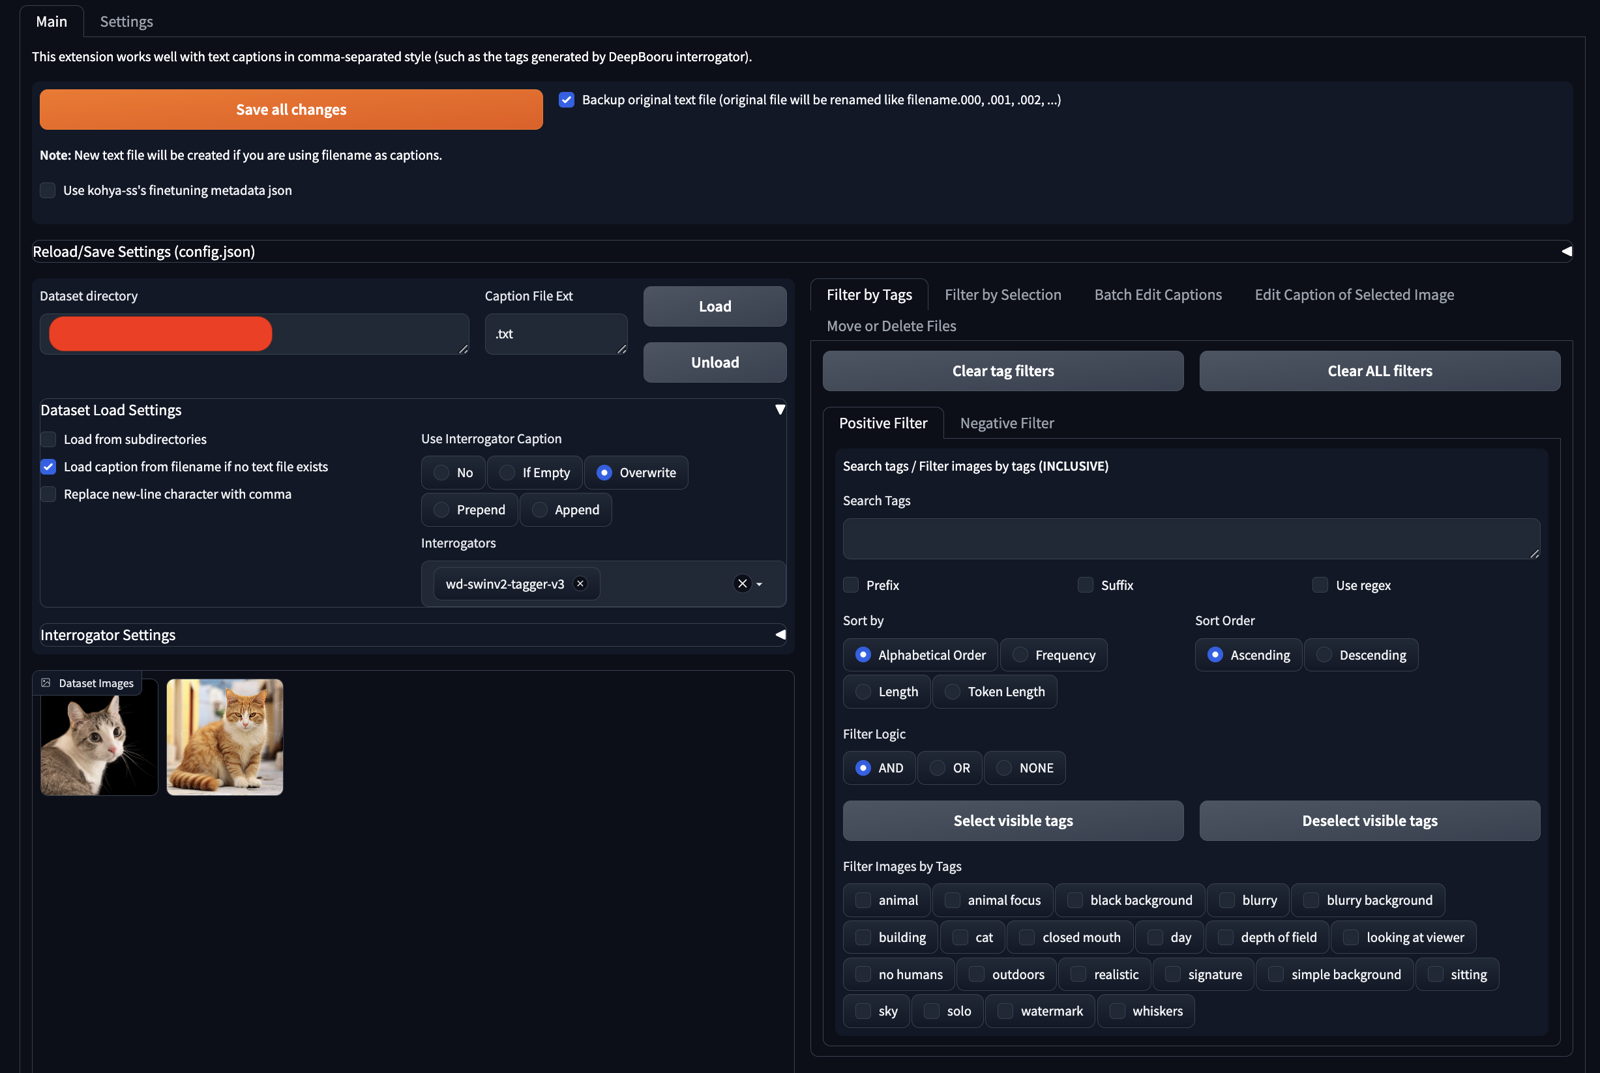Enable Load from subdirectories
Image resolution: width=1600 pixels, height=1073 pixels.
pyautogui.click(x=48, y=439)
